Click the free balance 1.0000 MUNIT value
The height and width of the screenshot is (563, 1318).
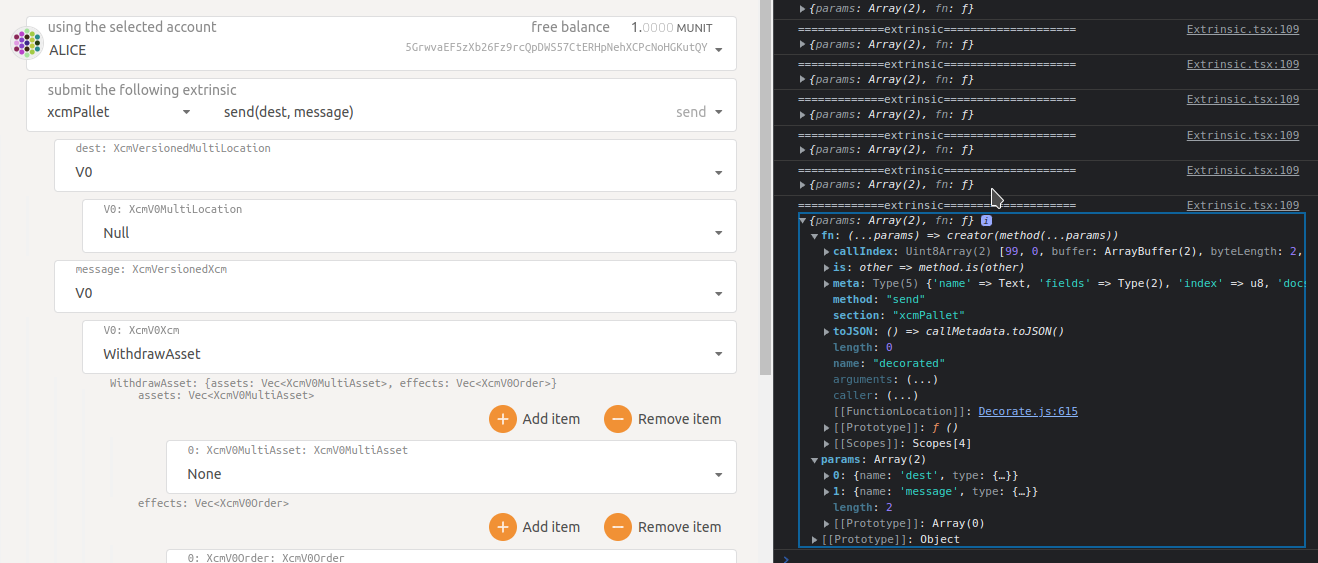coord(672,27)
